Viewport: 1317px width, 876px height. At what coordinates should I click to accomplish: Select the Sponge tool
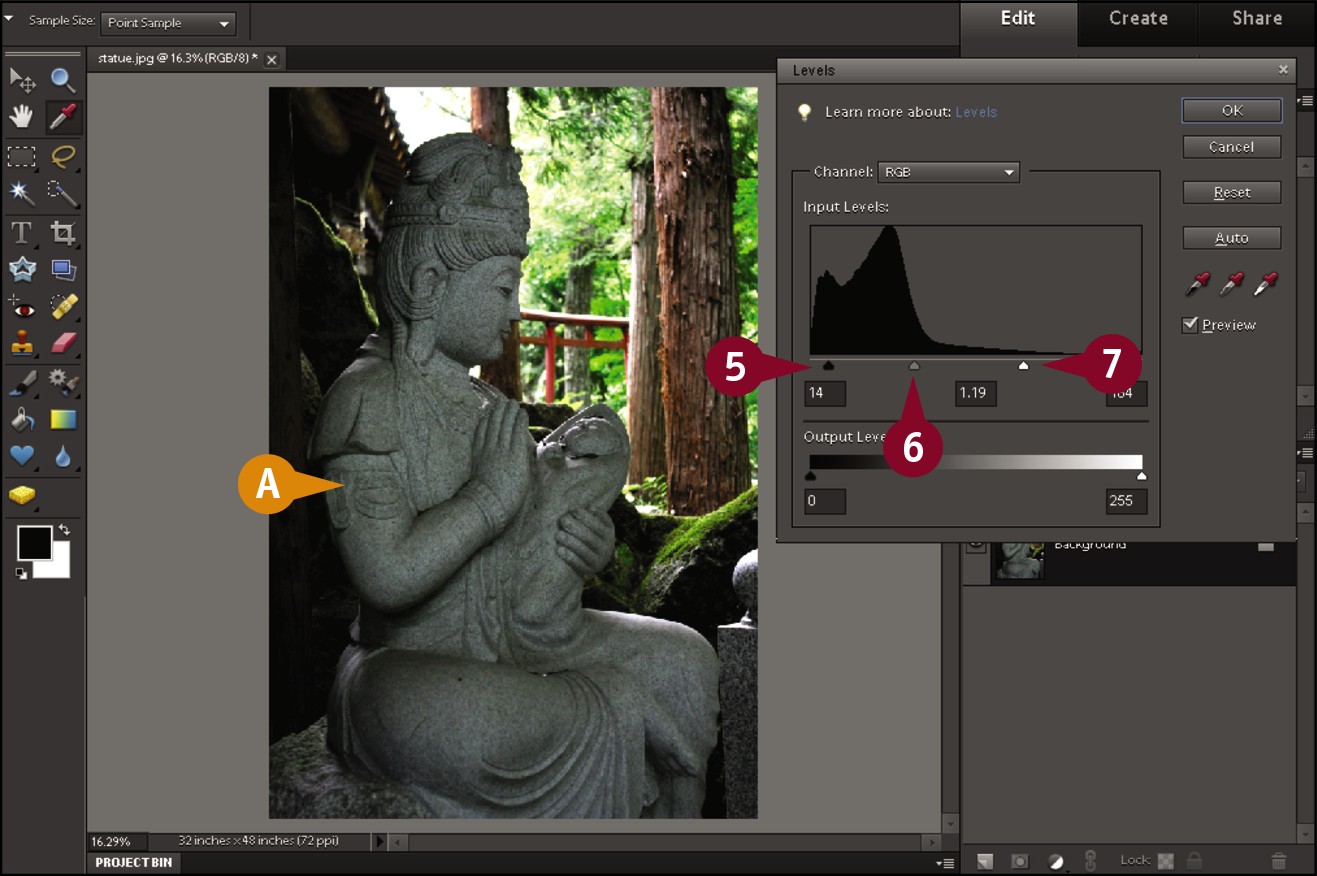[22, 495]
